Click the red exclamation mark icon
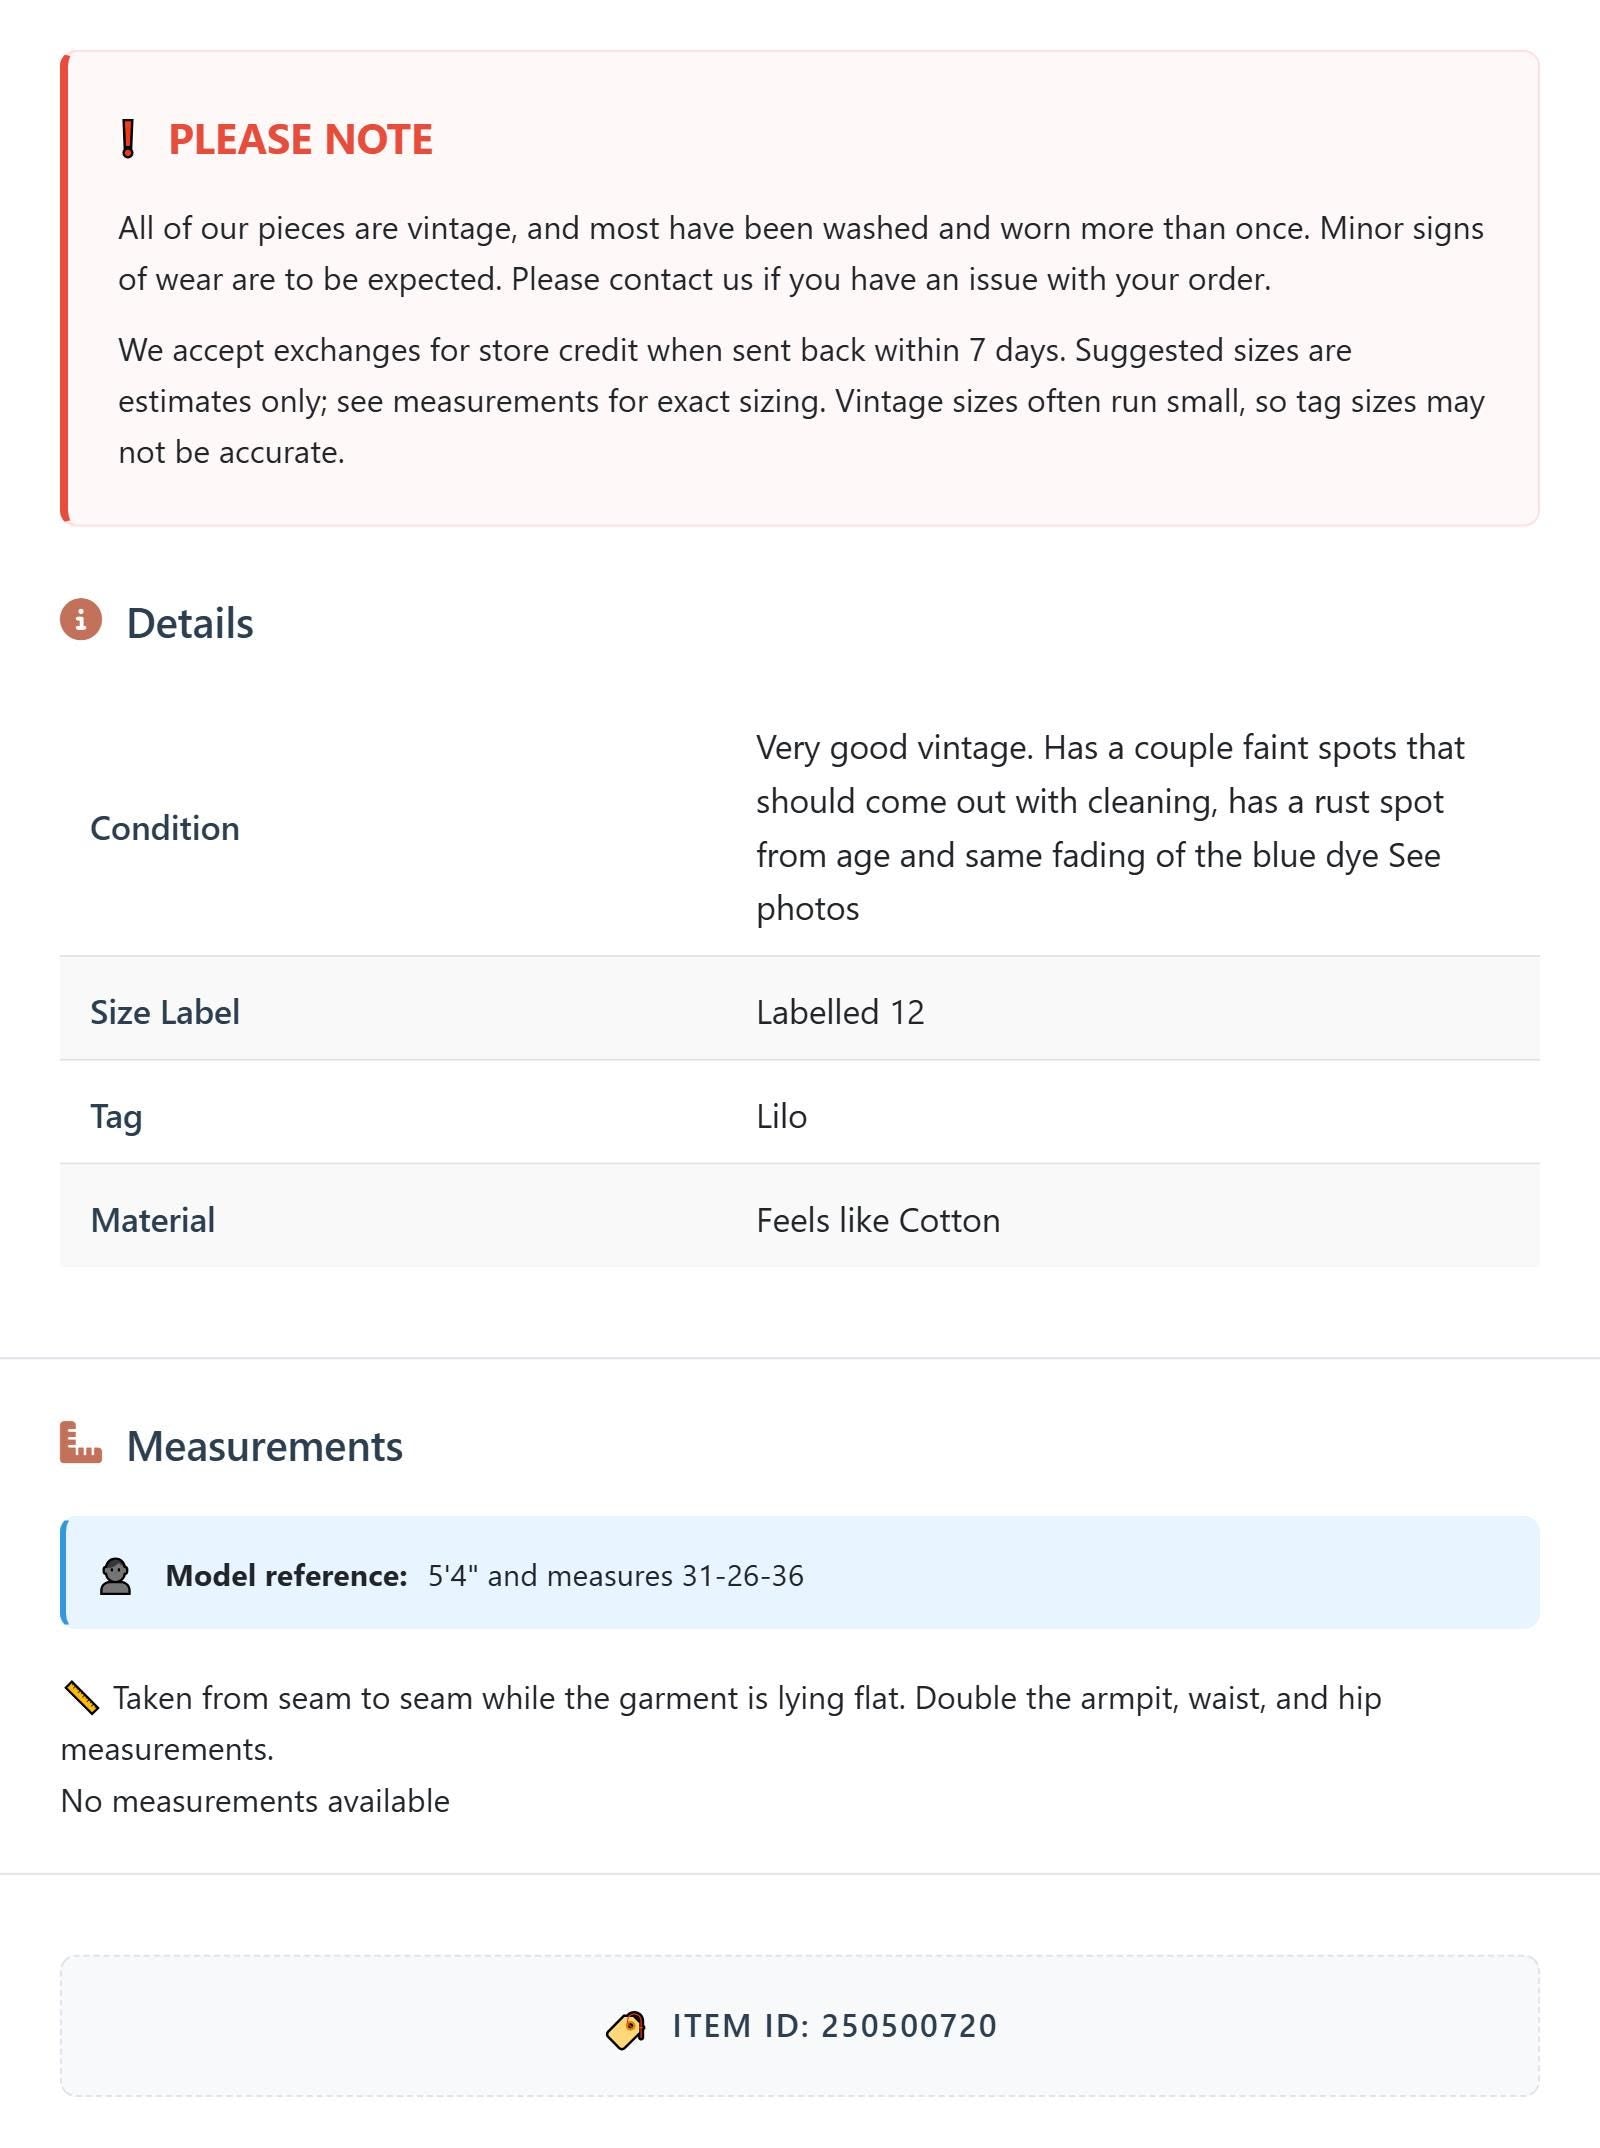 pyautogui.click(x=128, y=139)
